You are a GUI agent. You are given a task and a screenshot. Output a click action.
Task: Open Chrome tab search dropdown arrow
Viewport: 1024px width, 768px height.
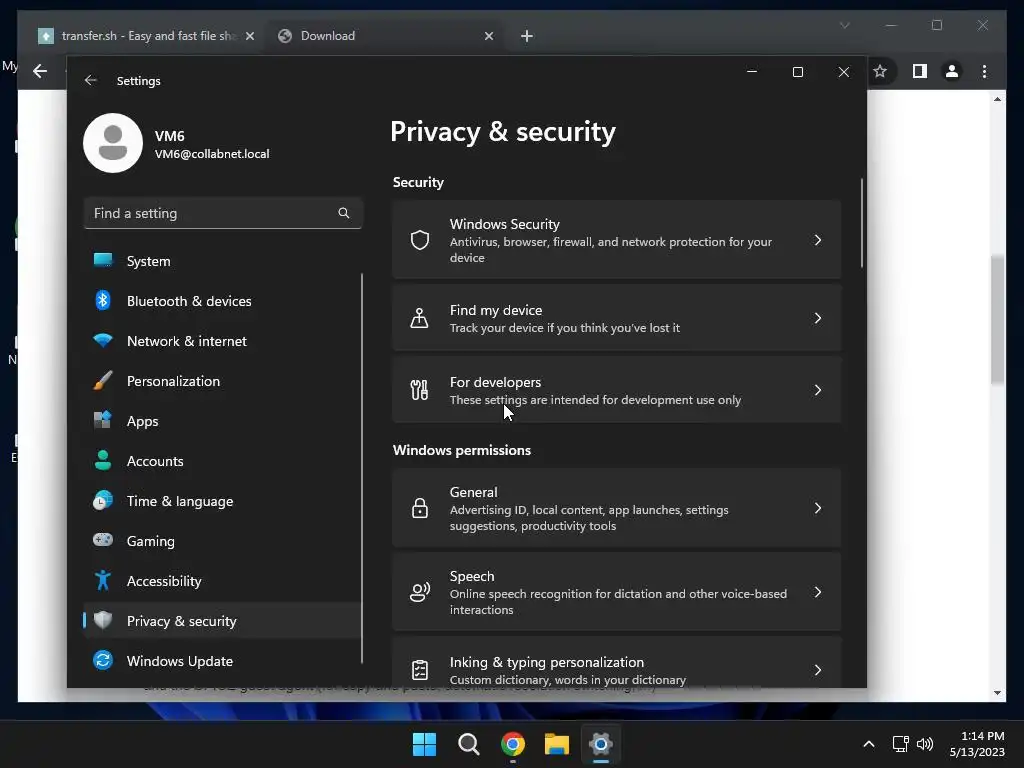coord(844,25)
